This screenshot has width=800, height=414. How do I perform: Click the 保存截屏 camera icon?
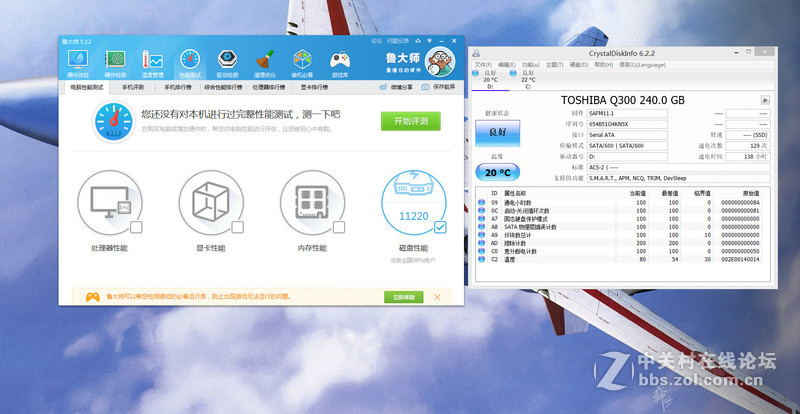(426, 87)
